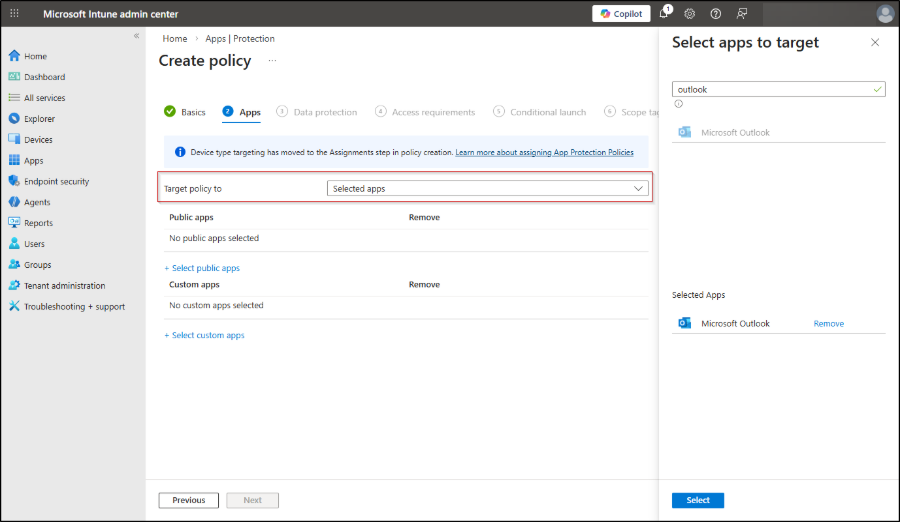The height and width of the screenshot is (522, 900).
Task: Open Tenant administration in sidebar
Action: tap(65, 286)
